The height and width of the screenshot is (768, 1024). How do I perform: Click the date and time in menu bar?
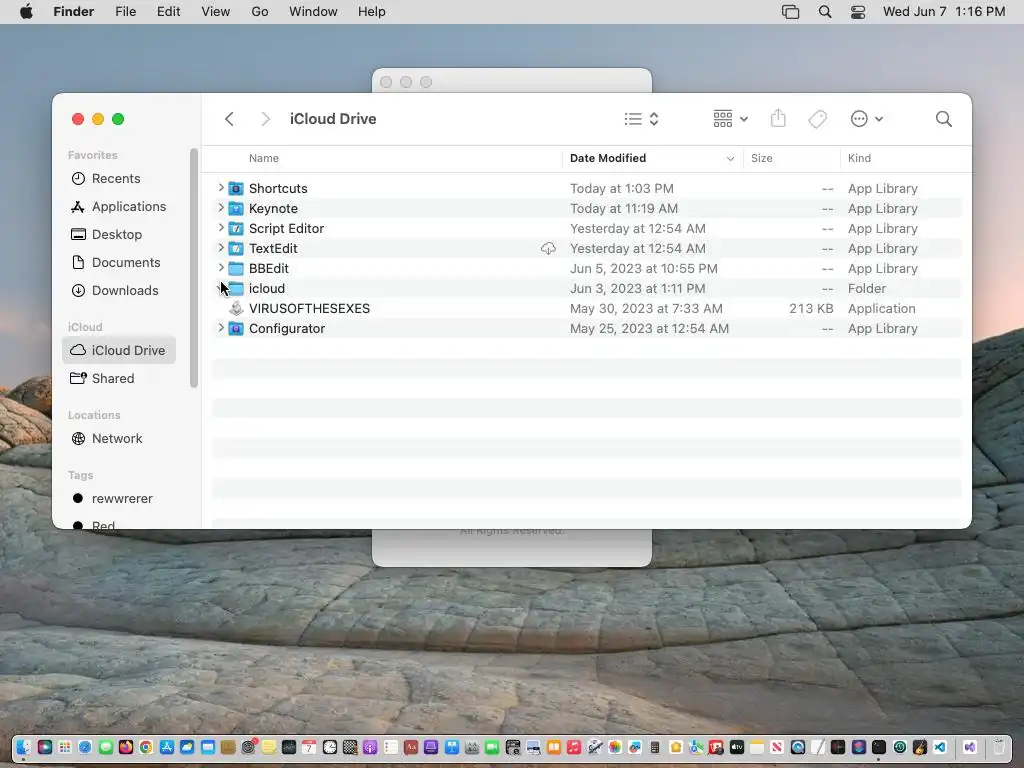point(944,12)
